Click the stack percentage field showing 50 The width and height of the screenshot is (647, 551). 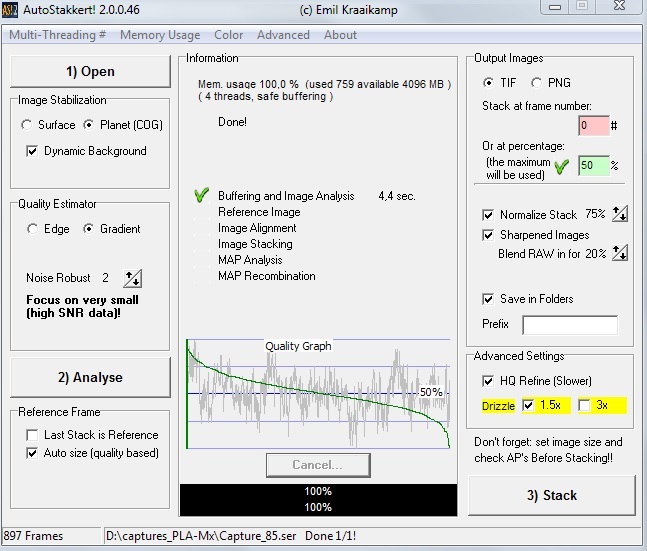pos(594,166)
